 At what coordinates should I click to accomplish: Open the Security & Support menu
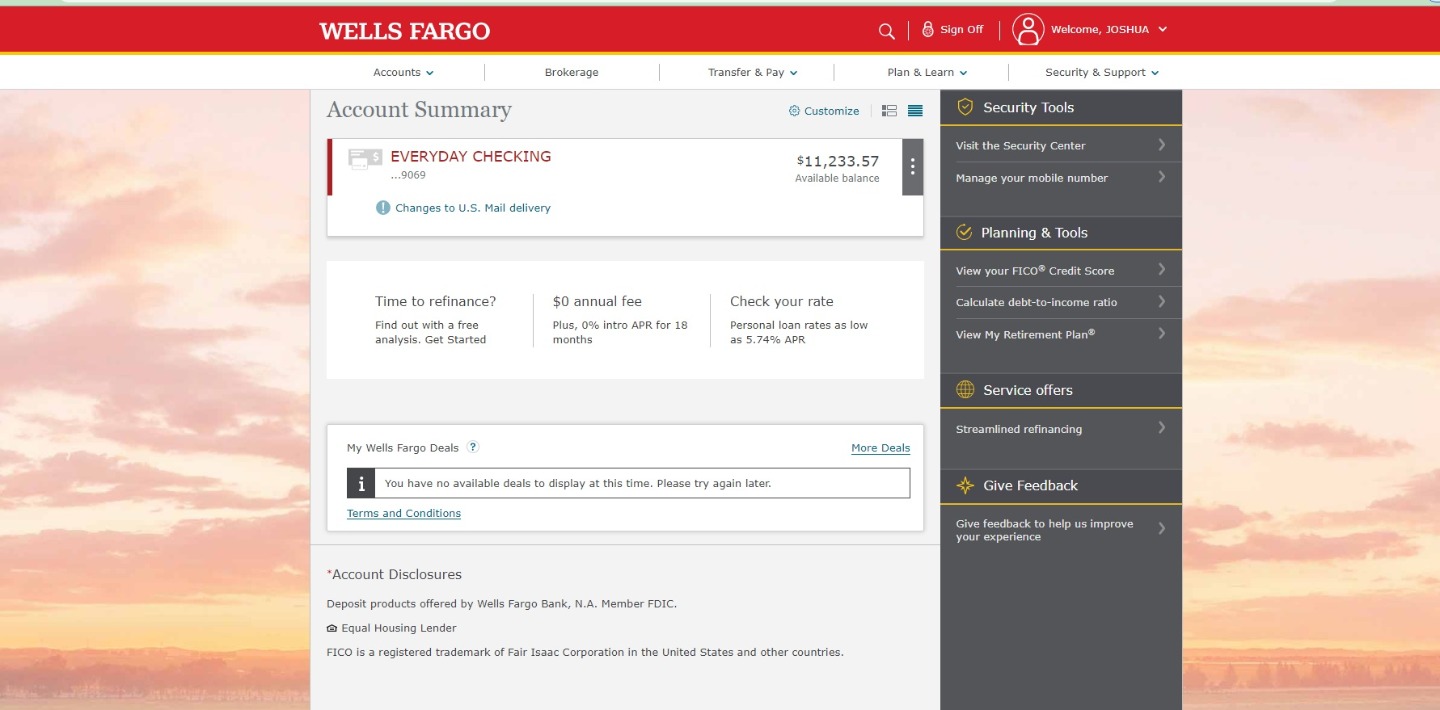[1101, 72]
